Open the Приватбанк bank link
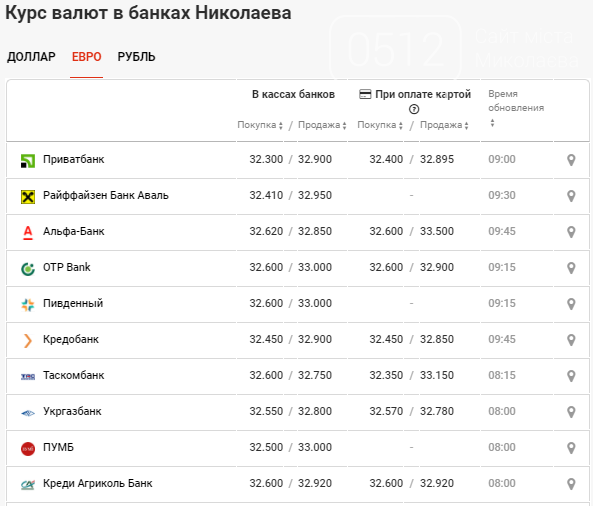Image resolution: width=593 pixels, height=506 pixels. (73, 159)
